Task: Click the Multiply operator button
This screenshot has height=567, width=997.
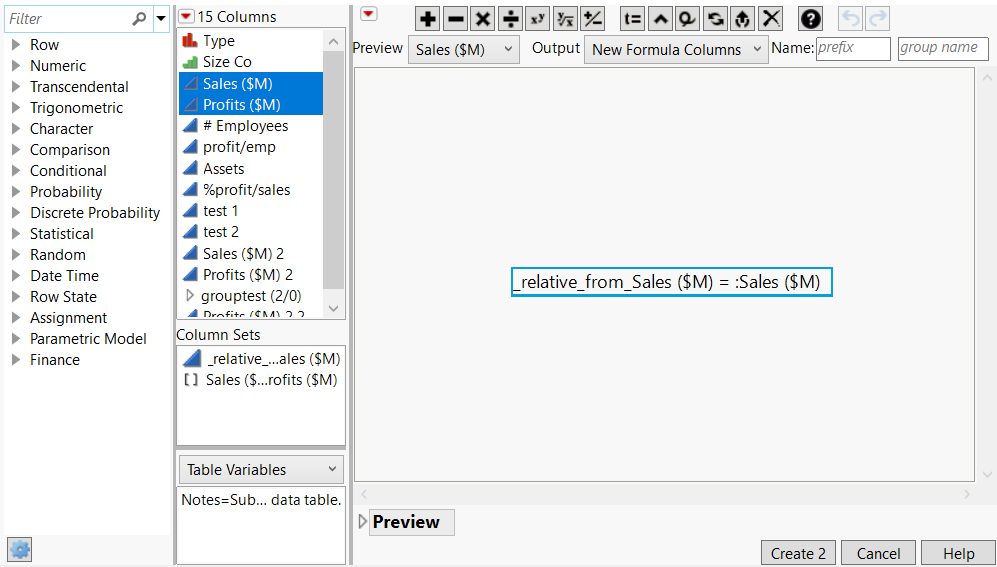Action: click(x=483, y=19)
